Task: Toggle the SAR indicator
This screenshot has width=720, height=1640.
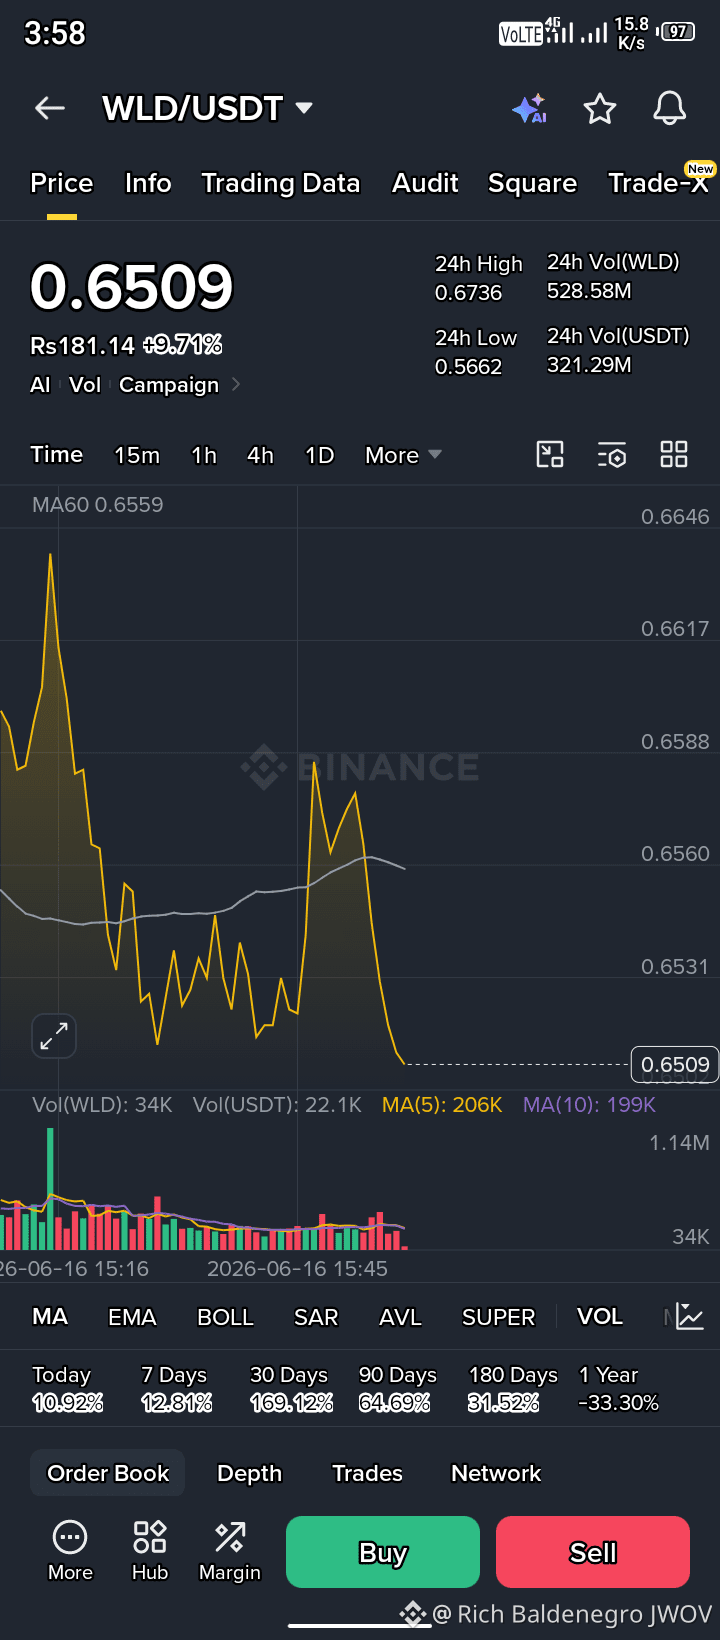Action: (316, 1317)
